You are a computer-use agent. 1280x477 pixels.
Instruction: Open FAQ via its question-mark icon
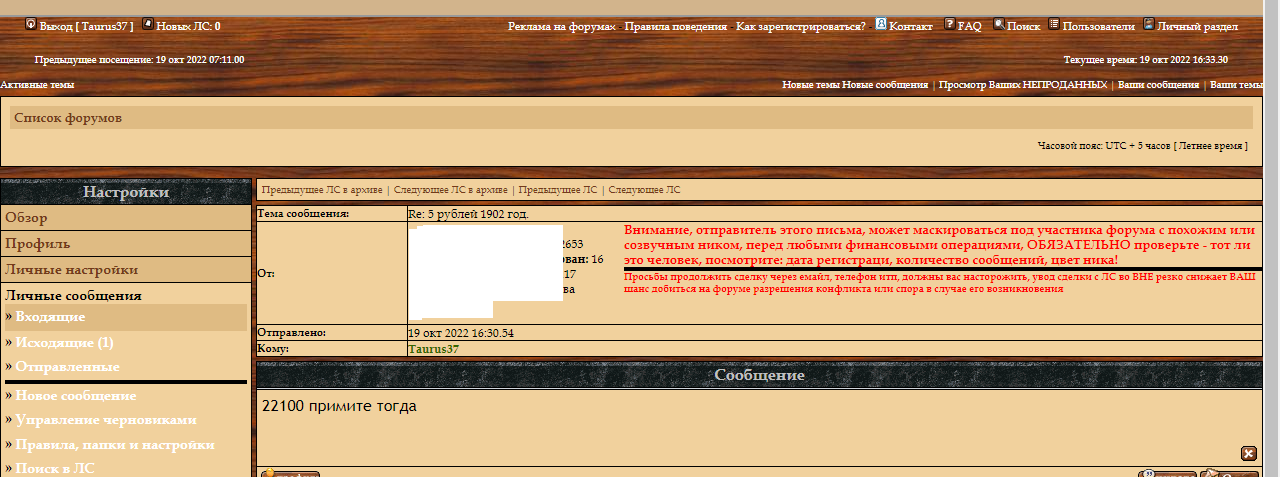[x=950, y=24]
